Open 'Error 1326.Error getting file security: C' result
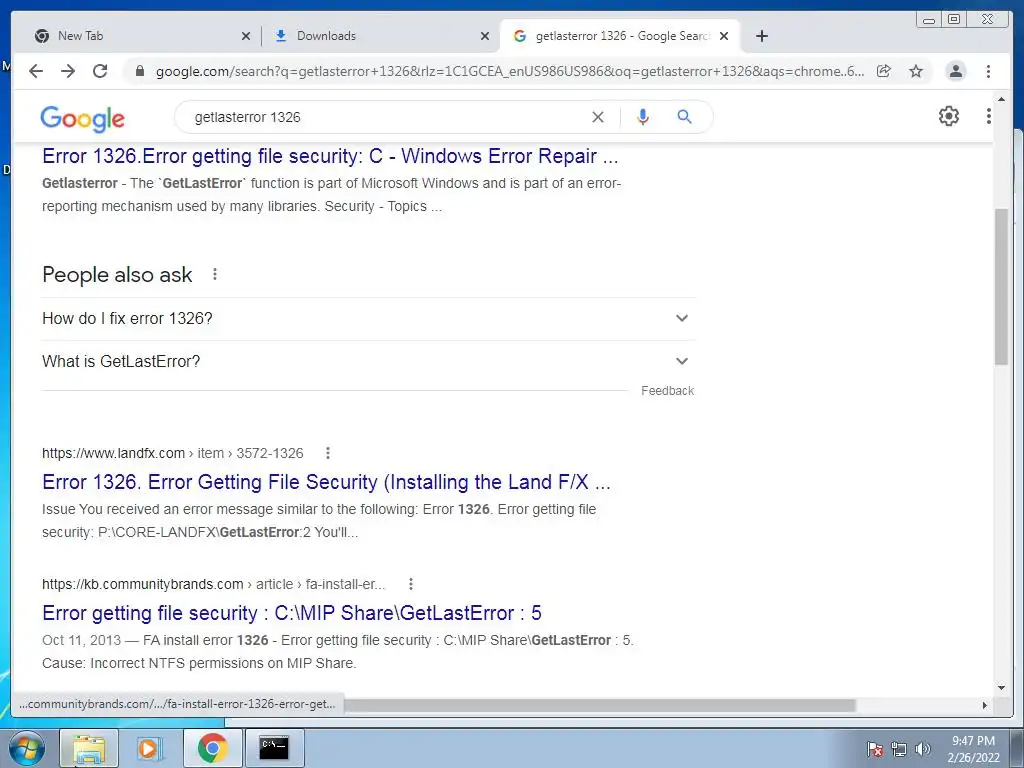The height and width of the screenshot is (768, 1024). (x=330, y=156)
